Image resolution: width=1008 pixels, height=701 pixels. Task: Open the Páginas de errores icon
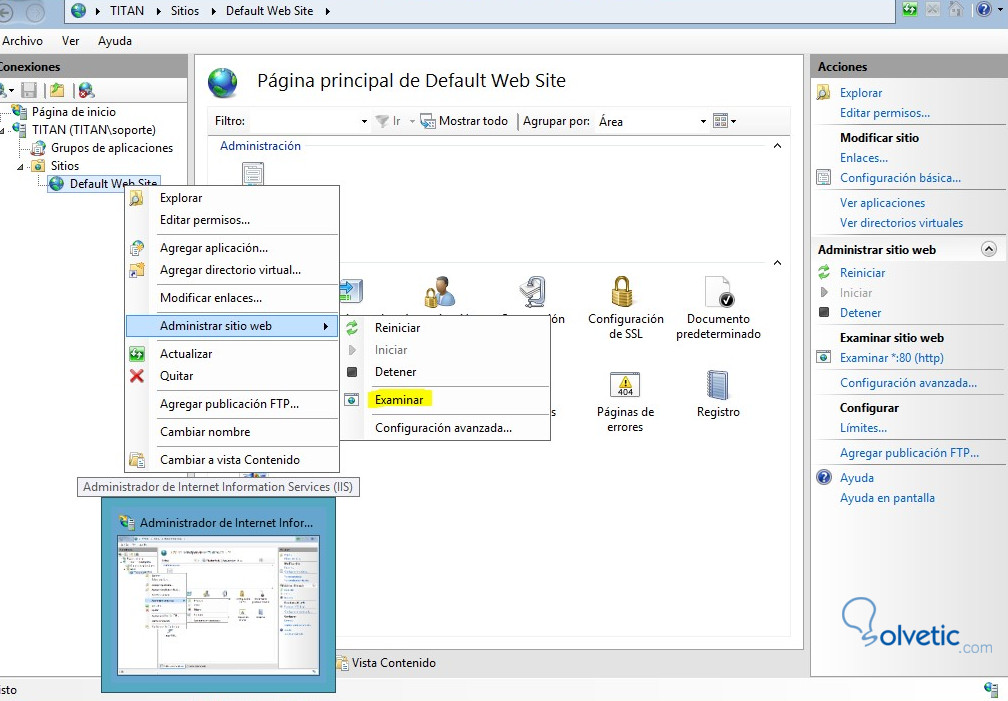(x=625, y=385)
